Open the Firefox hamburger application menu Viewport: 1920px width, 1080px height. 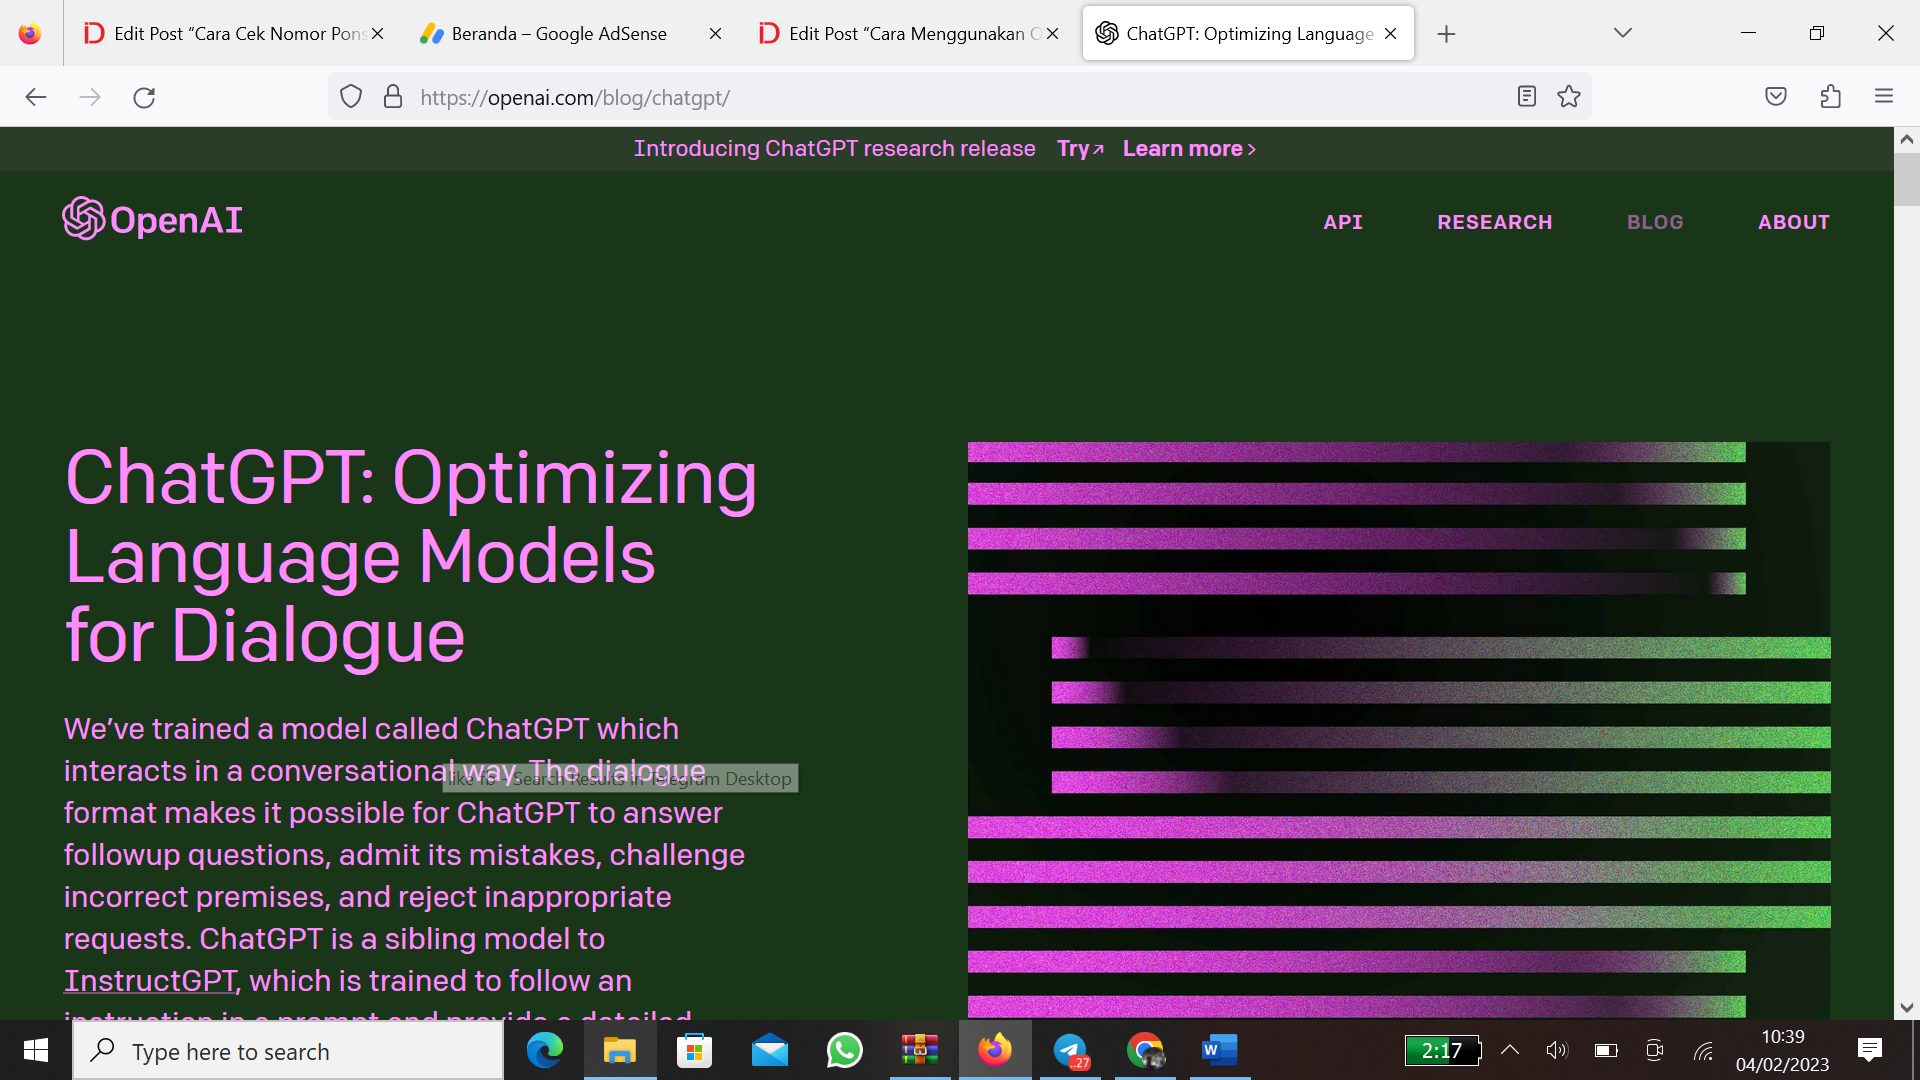click(x=1884, y=97)
